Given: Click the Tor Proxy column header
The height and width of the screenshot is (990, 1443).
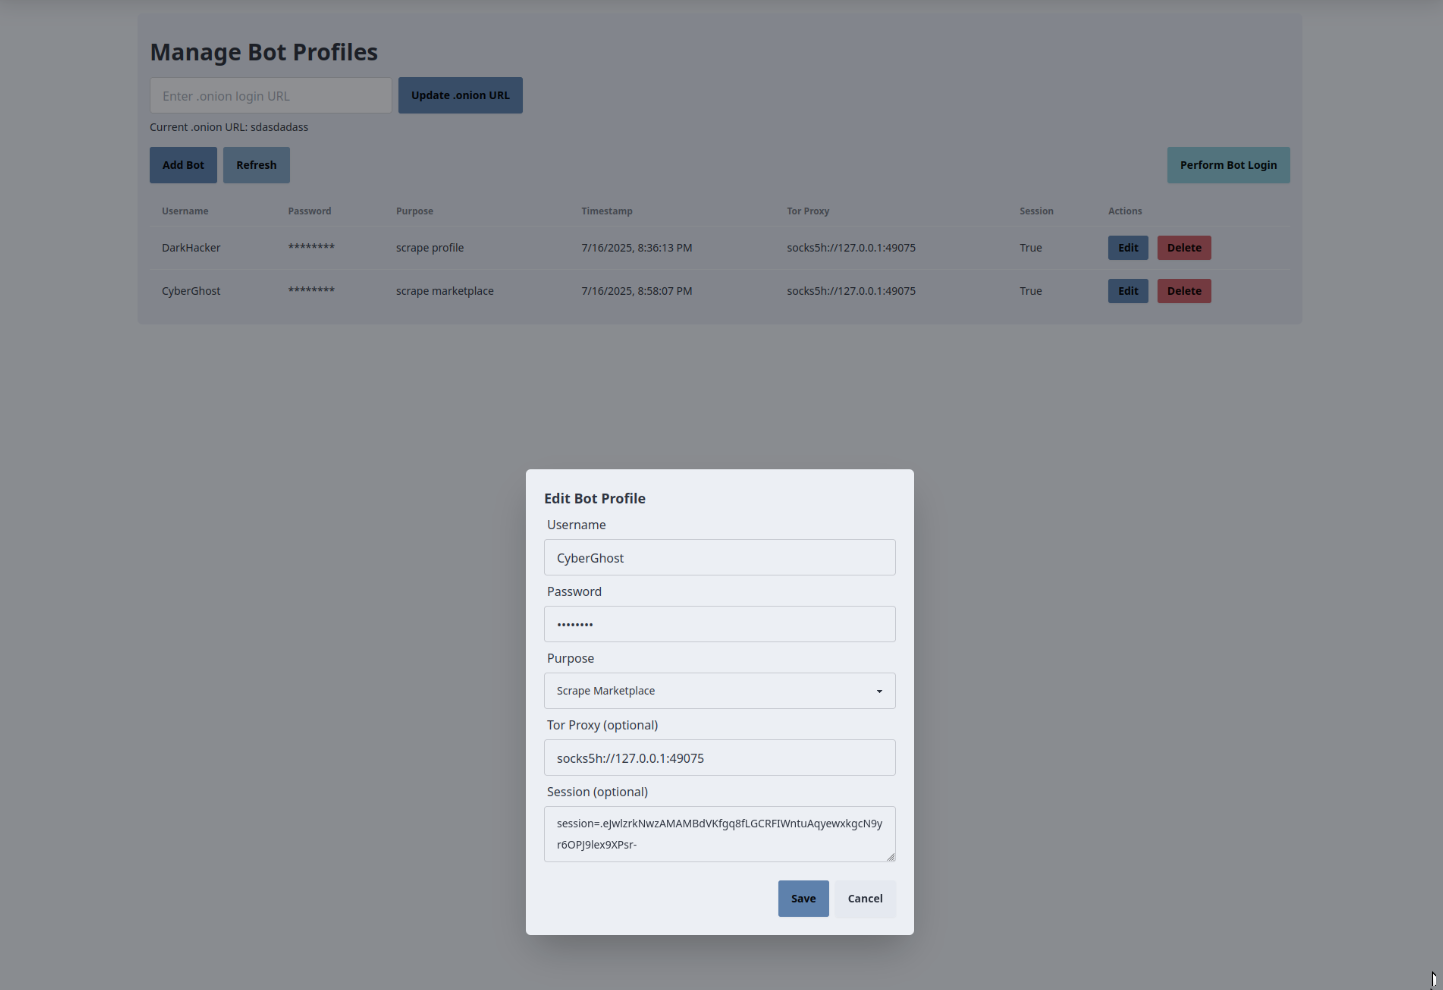Looking at the screenshot, I should coord(808,211).
